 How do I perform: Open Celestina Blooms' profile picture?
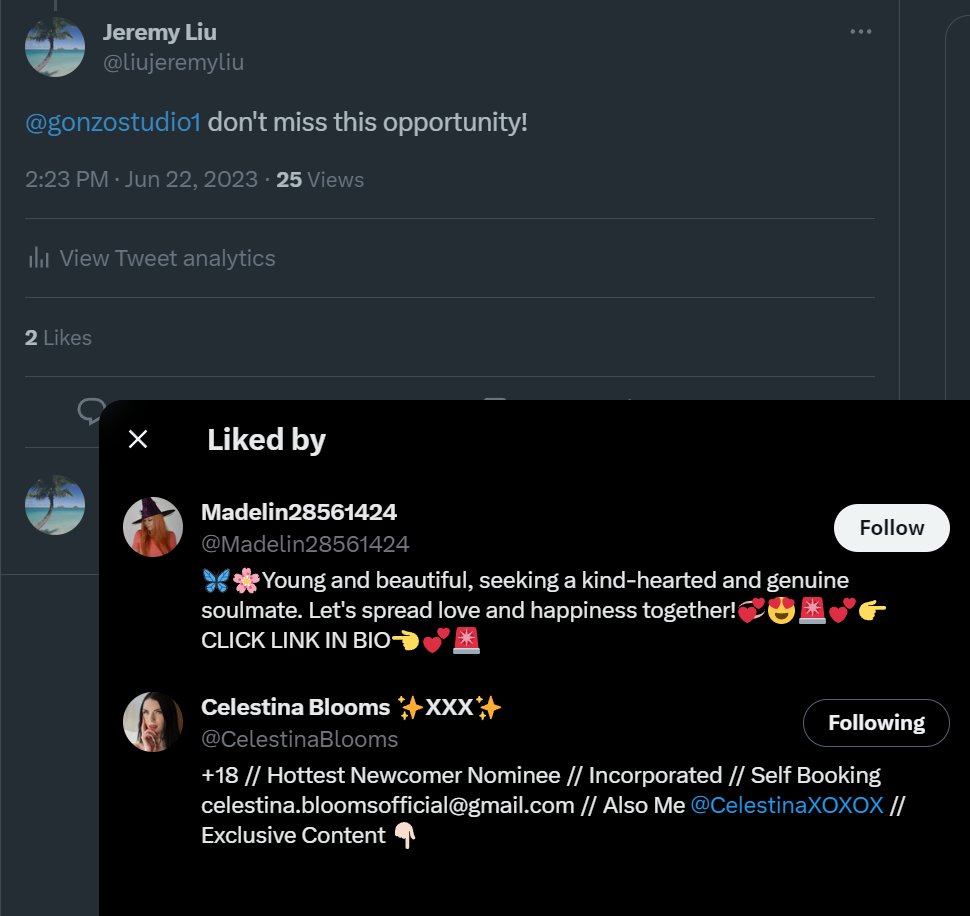coord(153,721)
